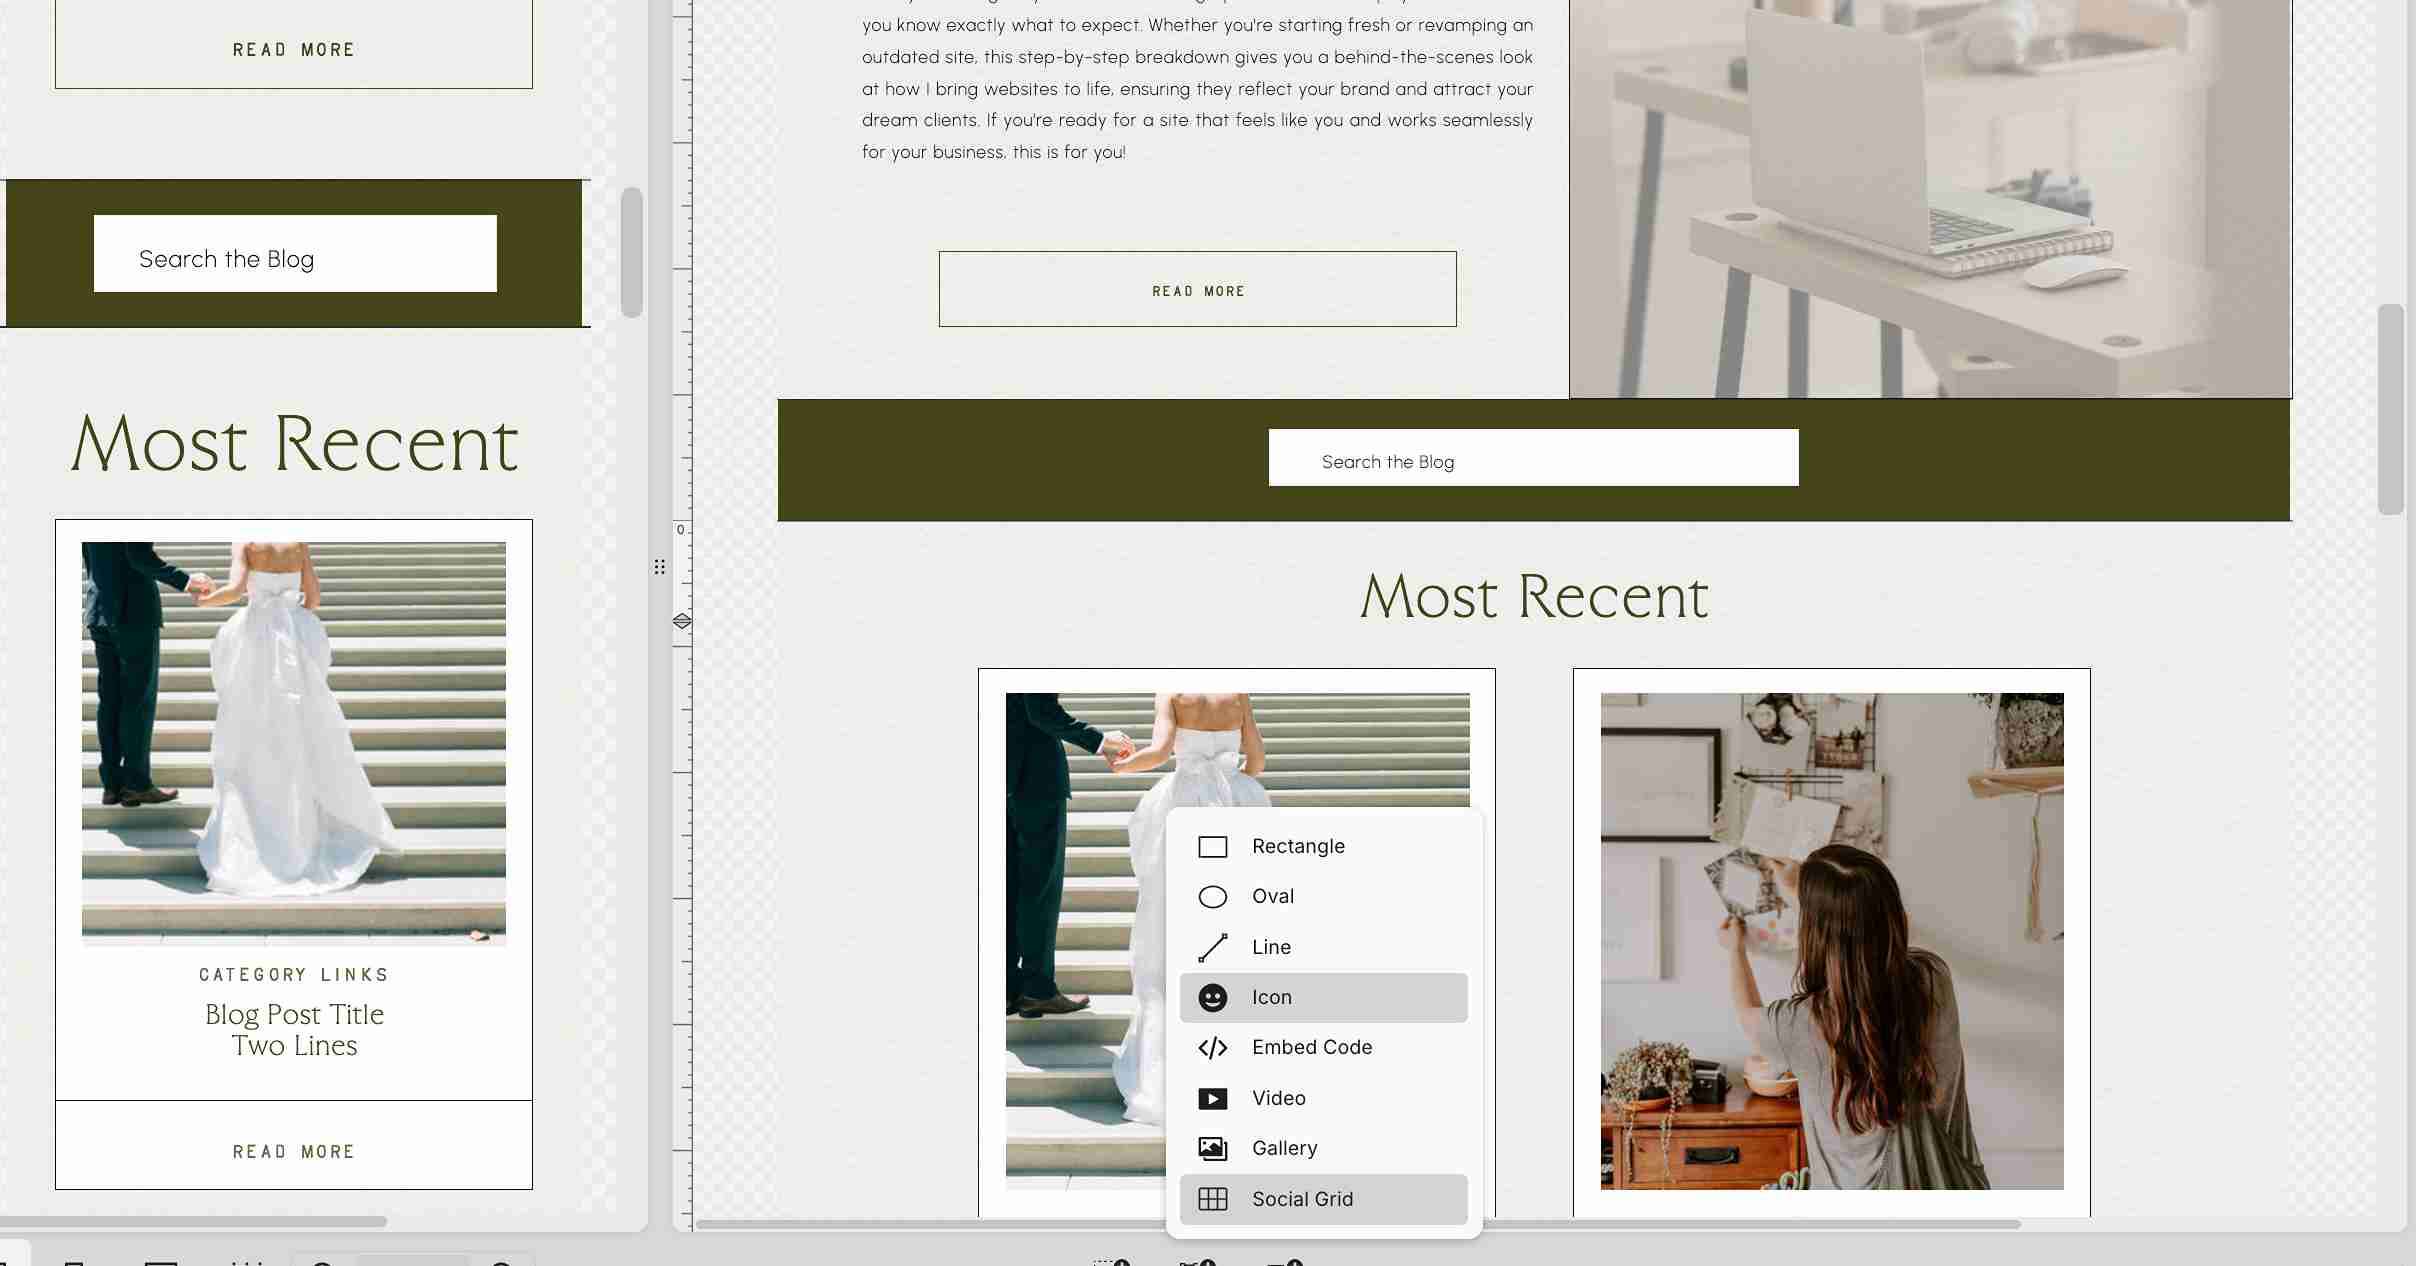2416x1266 pixels.
Task: Click Read More in the mobile sidebar
Action: pos(293,48)
